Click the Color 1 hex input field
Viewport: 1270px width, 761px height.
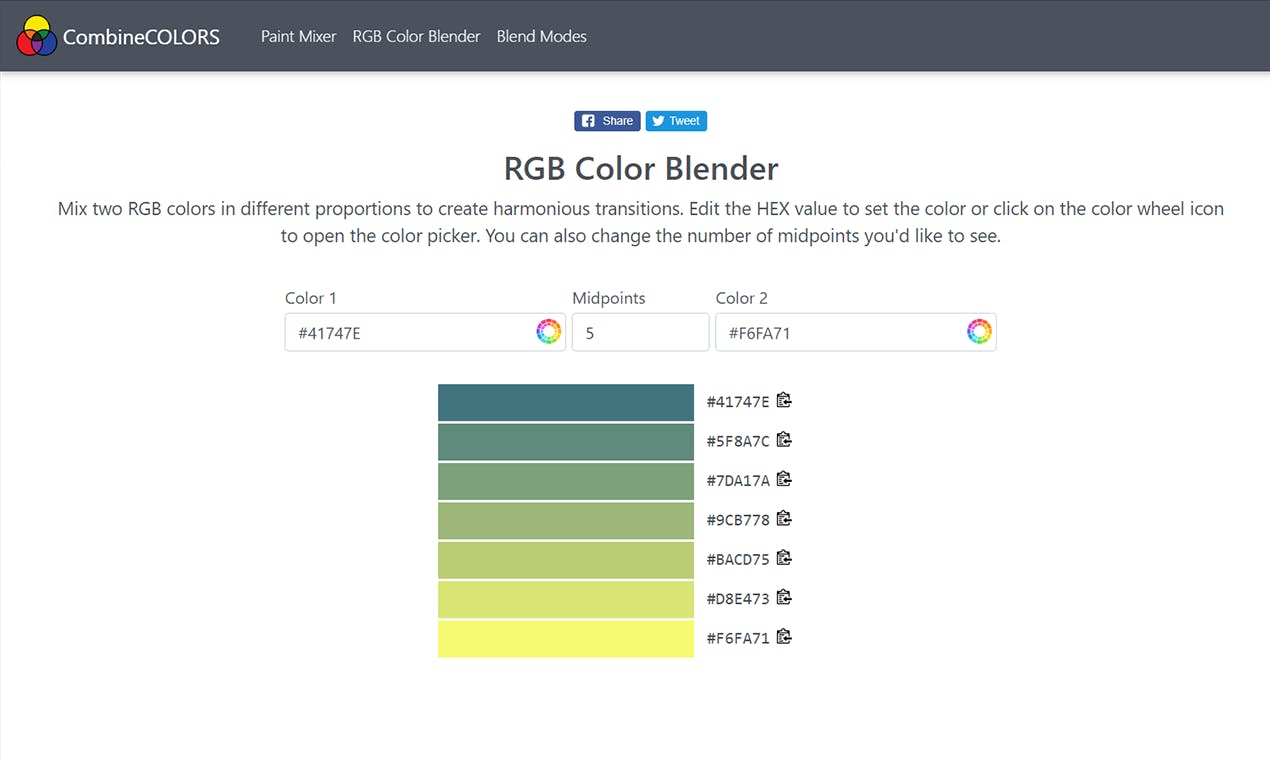[x=425, y=332]
